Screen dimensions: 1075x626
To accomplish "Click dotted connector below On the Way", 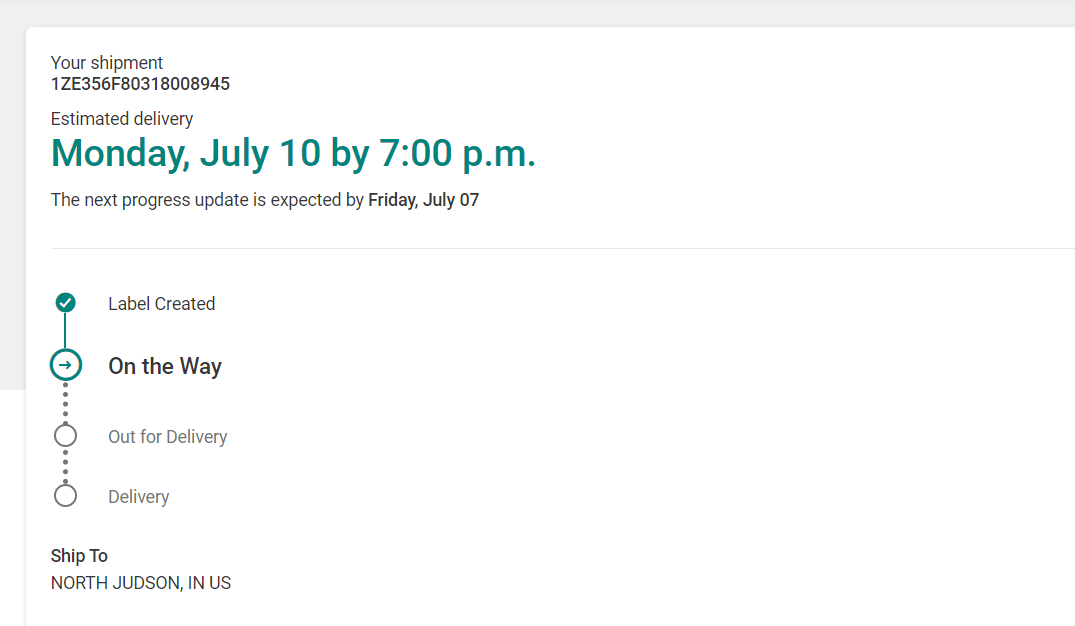I will (65, 402).
